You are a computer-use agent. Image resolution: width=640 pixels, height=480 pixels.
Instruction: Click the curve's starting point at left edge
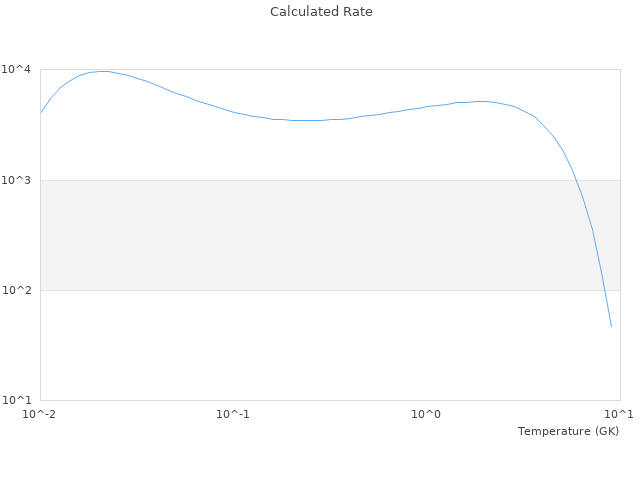click(x=41, y=112)
